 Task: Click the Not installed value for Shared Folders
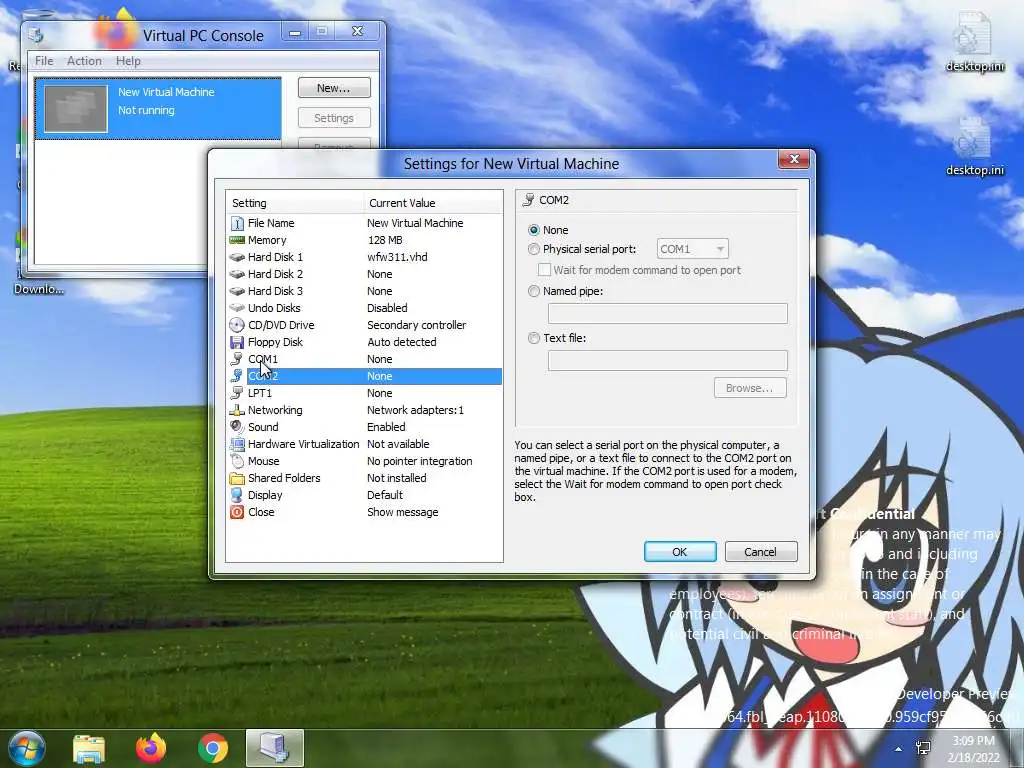[x=396, y=478]
